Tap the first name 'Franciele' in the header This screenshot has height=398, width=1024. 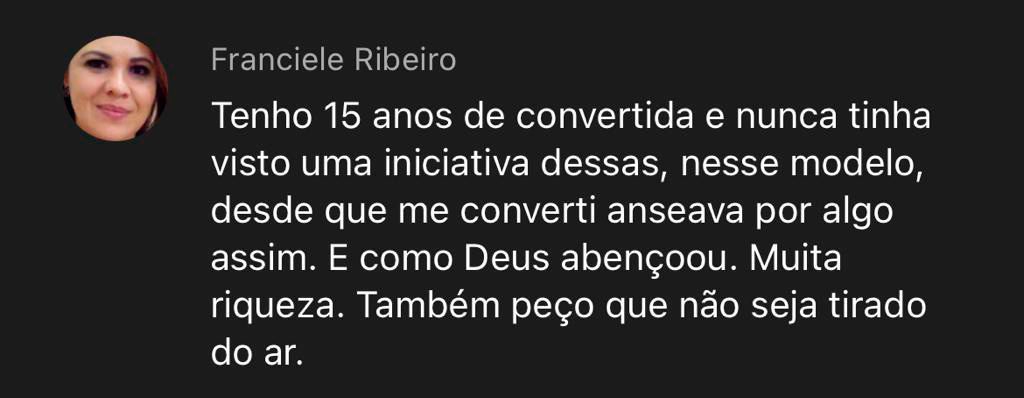(x=278, y=61)
